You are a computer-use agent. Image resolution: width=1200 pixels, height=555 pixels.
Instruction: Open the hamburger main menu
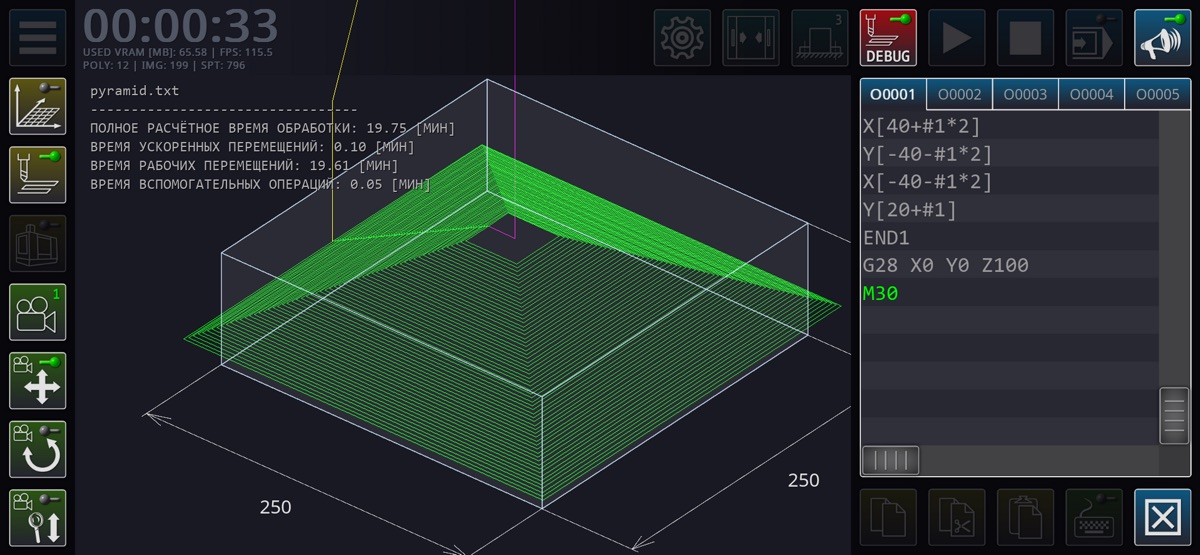tap(38, 38)
